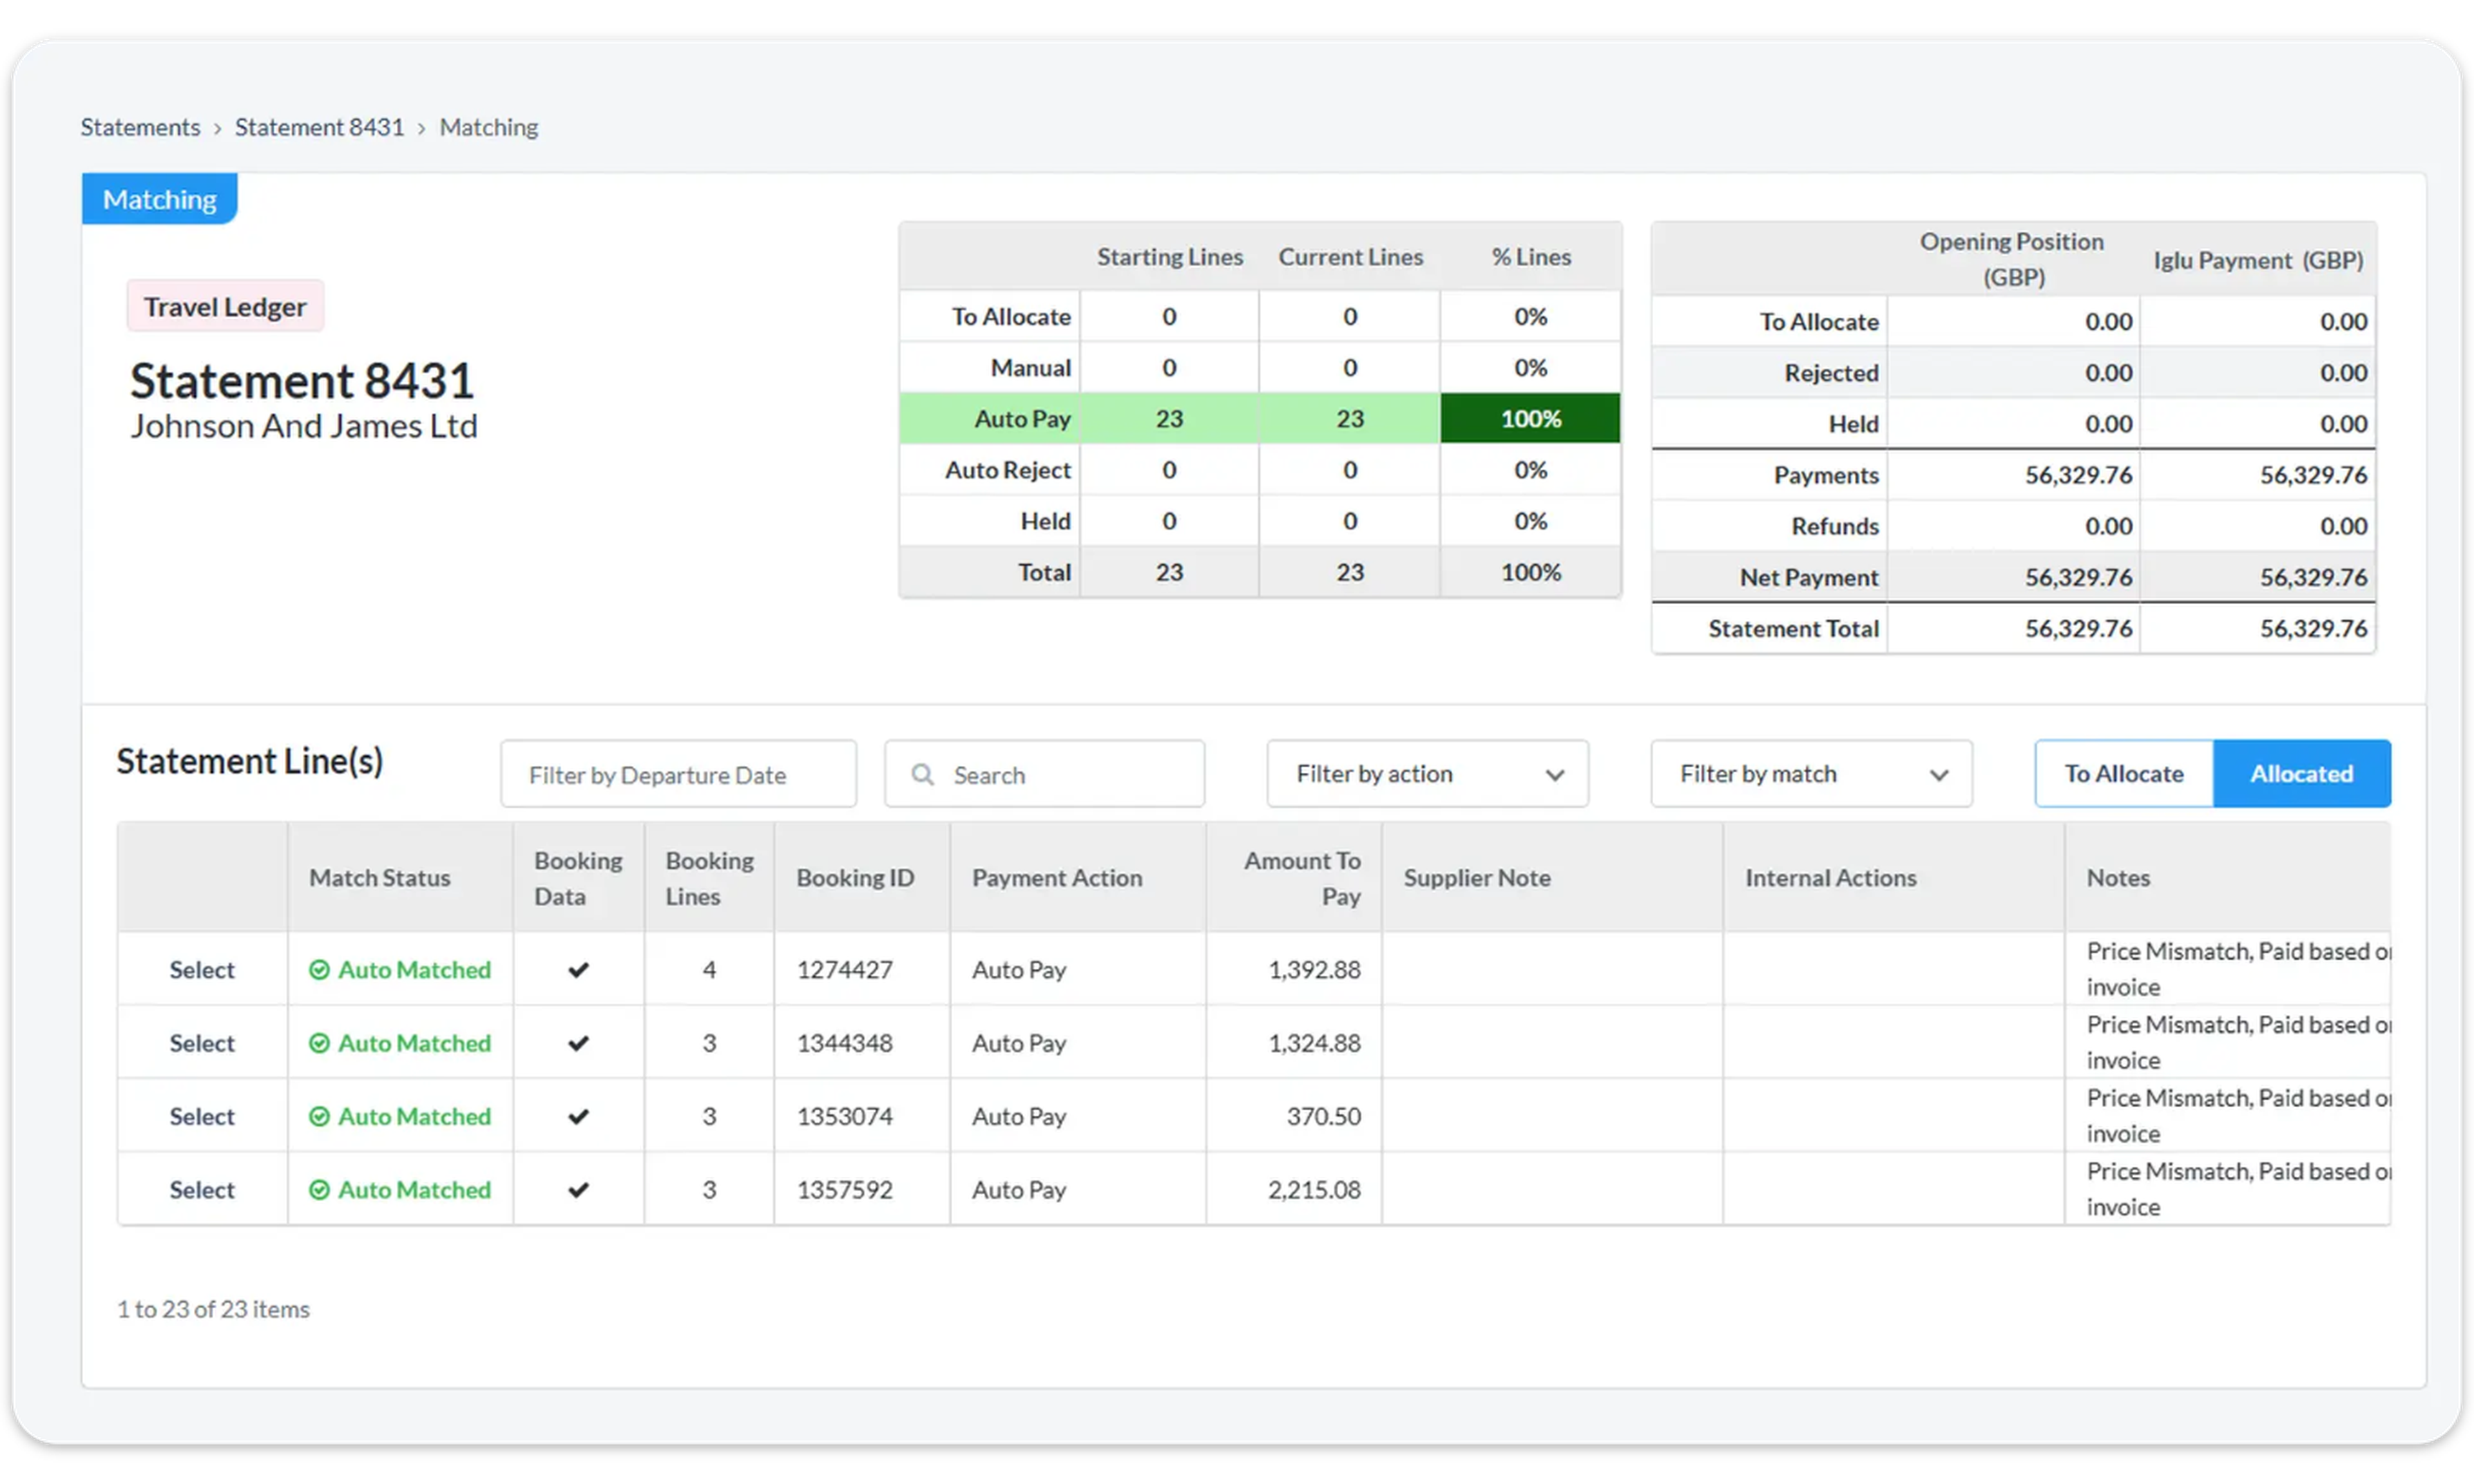This screenshot has width=2474, height=1484.
Task: Open the Matching tab
Action: 160,199
